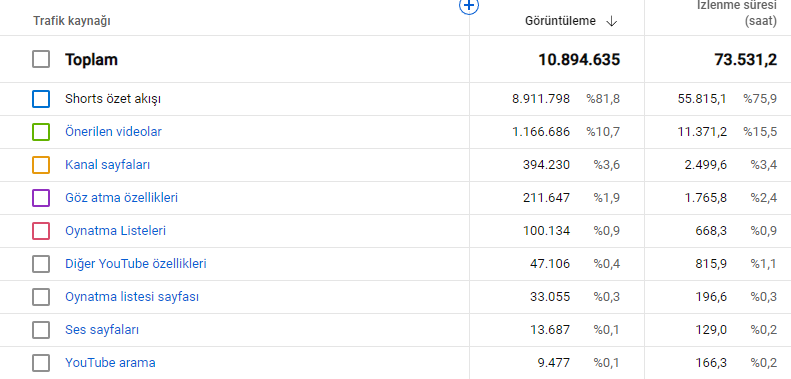This screenshot has height=379, width=791.
Task: Check the Diğer YouTube özellikleri checkbox
Action: [41, 264]
